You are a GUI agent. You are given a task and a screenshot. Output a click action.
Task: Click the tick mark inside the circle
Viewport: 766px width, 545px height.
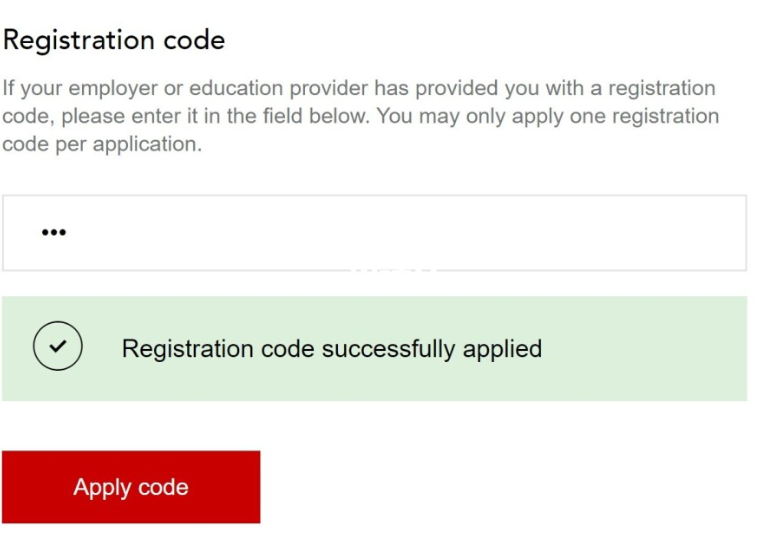coord(58,346)
